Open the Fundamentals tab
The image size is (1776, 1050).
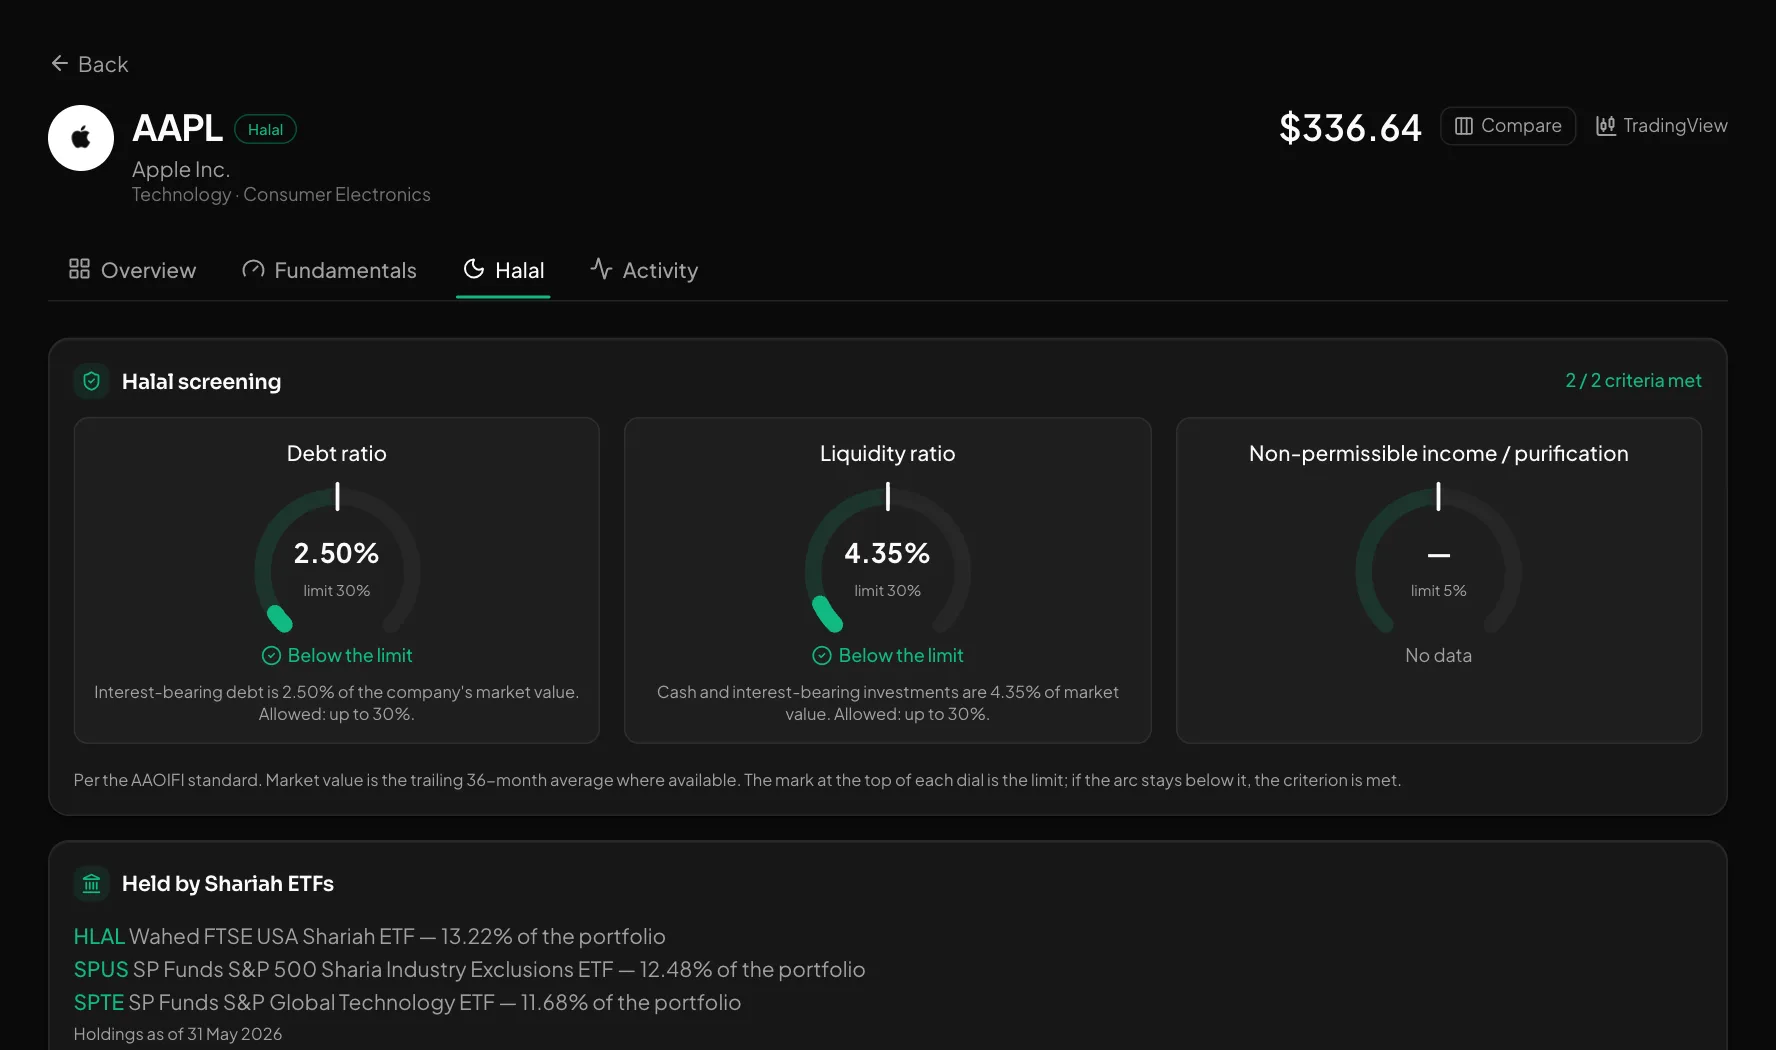330,270
